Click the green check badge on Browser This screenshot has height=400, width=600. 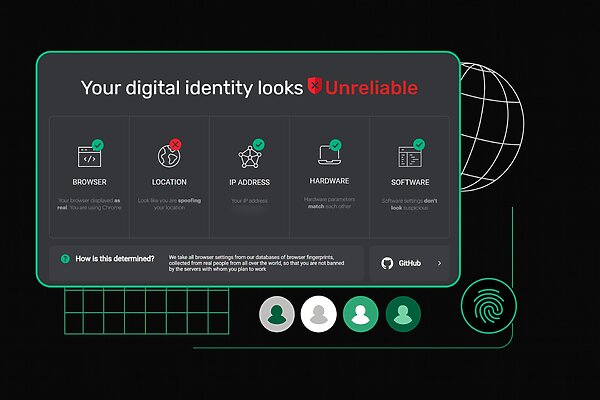[98, 145]
